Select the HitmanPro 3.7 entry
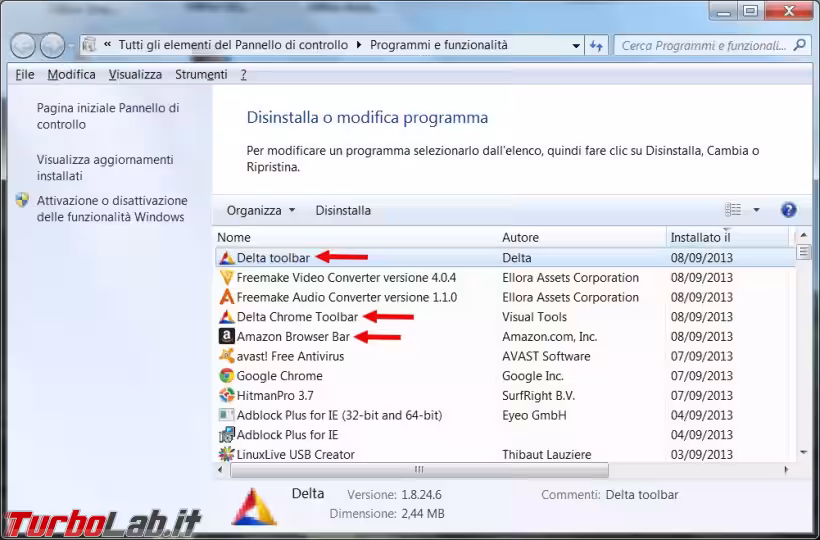Image resolution: width=820 pixels, height=540 pixels. [275, 396]
